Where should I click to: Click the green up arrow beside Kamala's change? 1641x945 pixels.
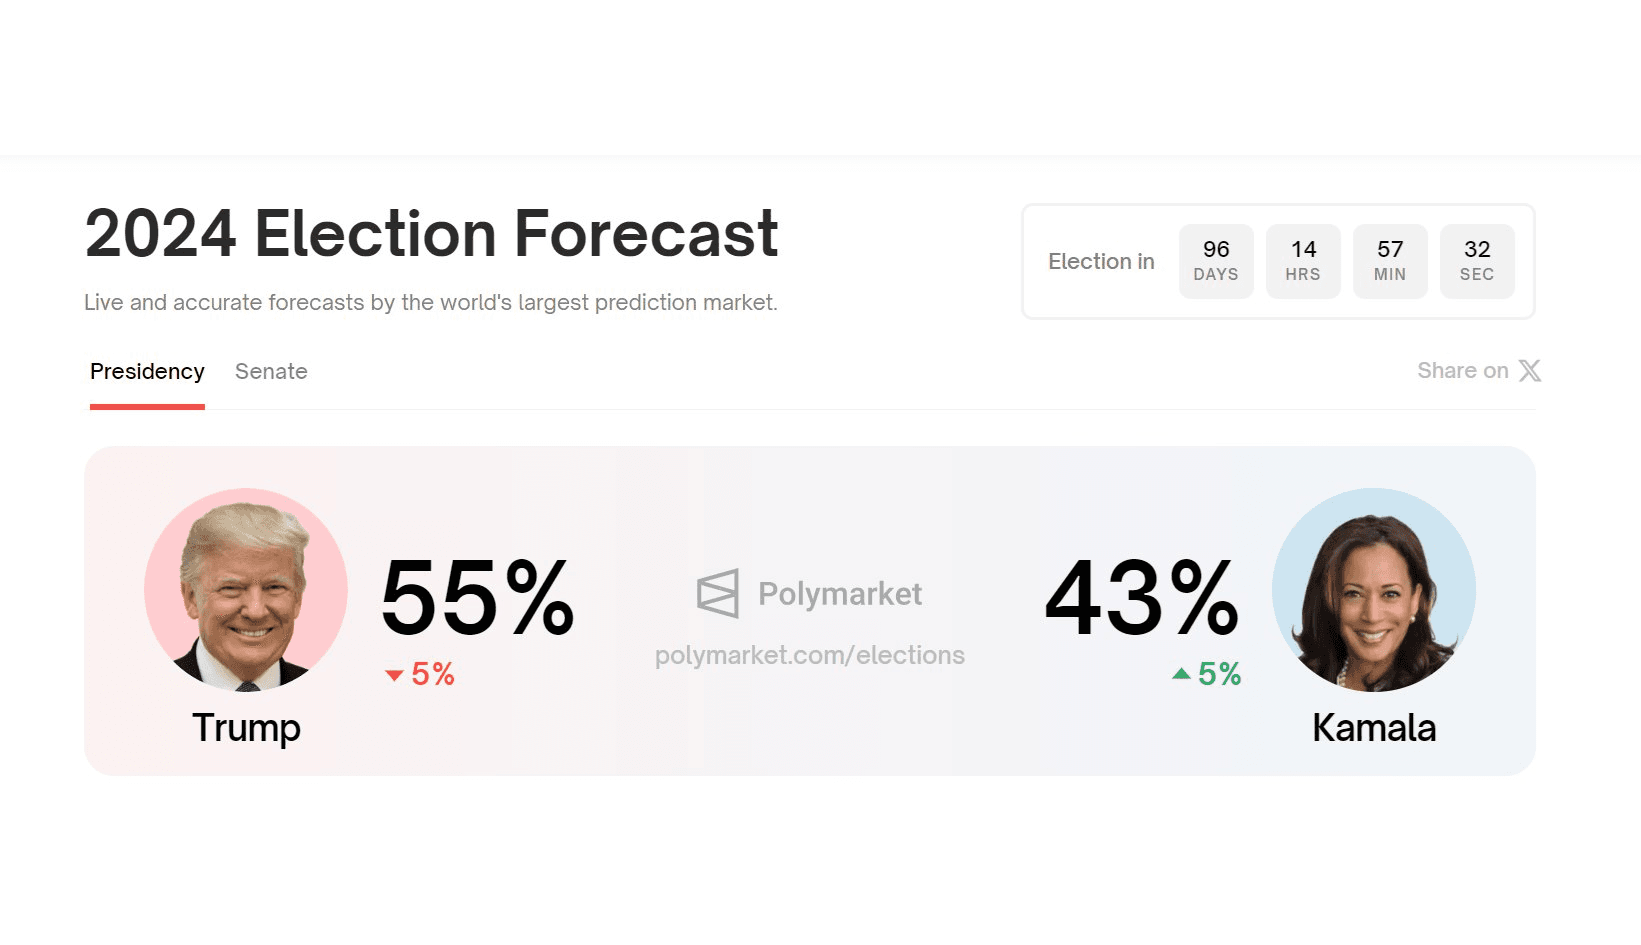[x=1181, y=674]
